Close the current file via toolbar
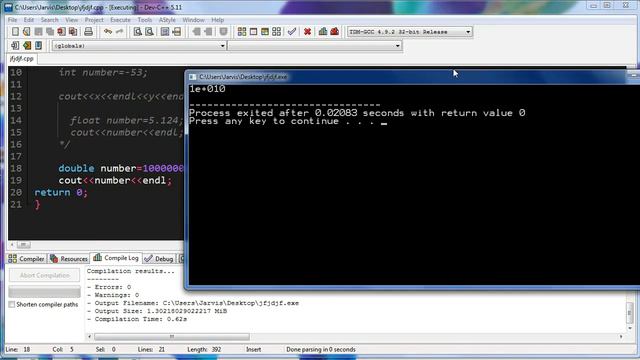This screenshot has height=360, width=640. [x=62, y=32]
